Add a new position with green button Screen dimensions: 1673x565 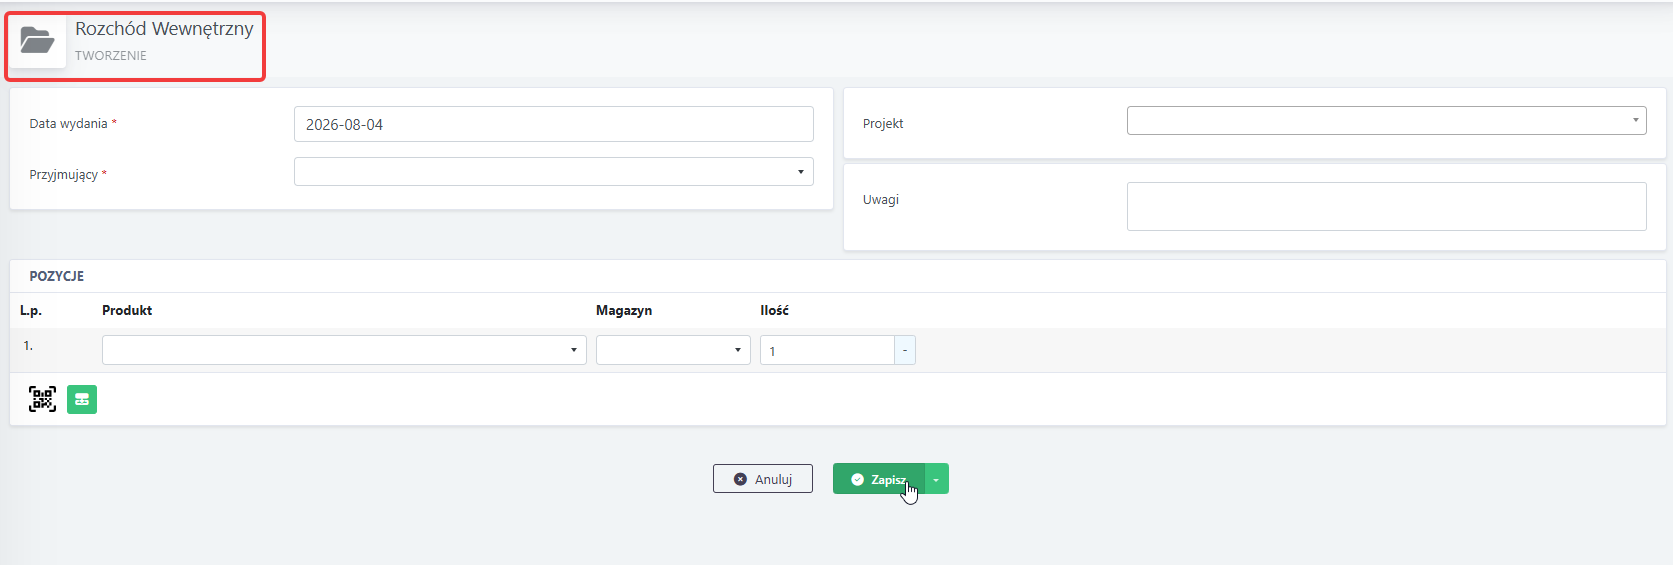click(82, 400)
